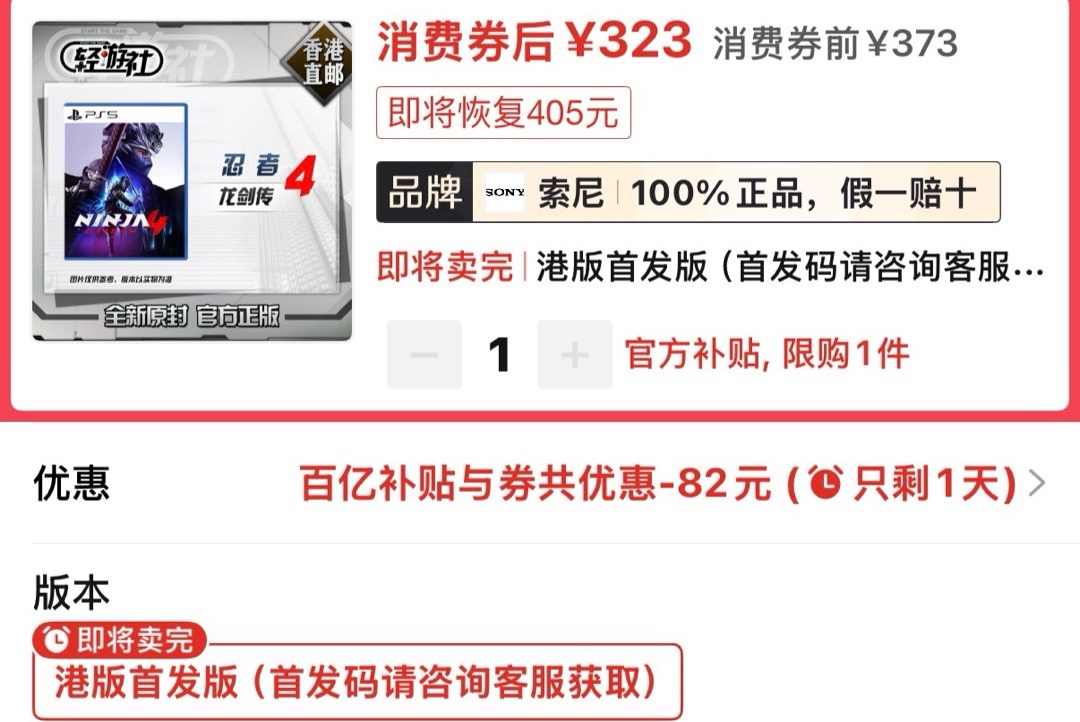Screen dimensions: 1080x722
Task: Click the minus quantity stepper button
Action: (x=424, y=355)
